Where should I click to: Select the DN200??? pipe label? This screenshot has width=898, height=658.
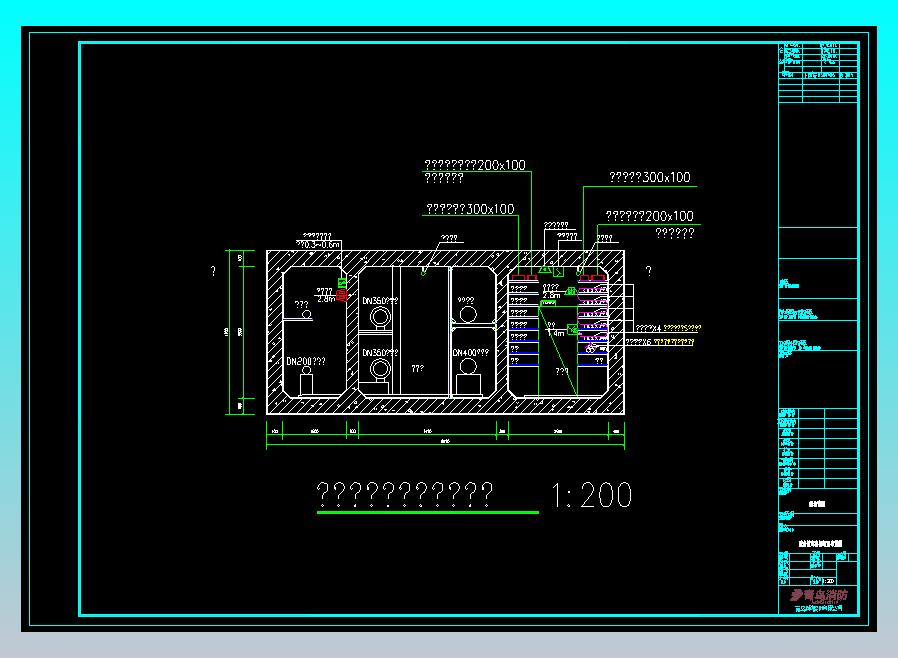(x=306, y=361)
